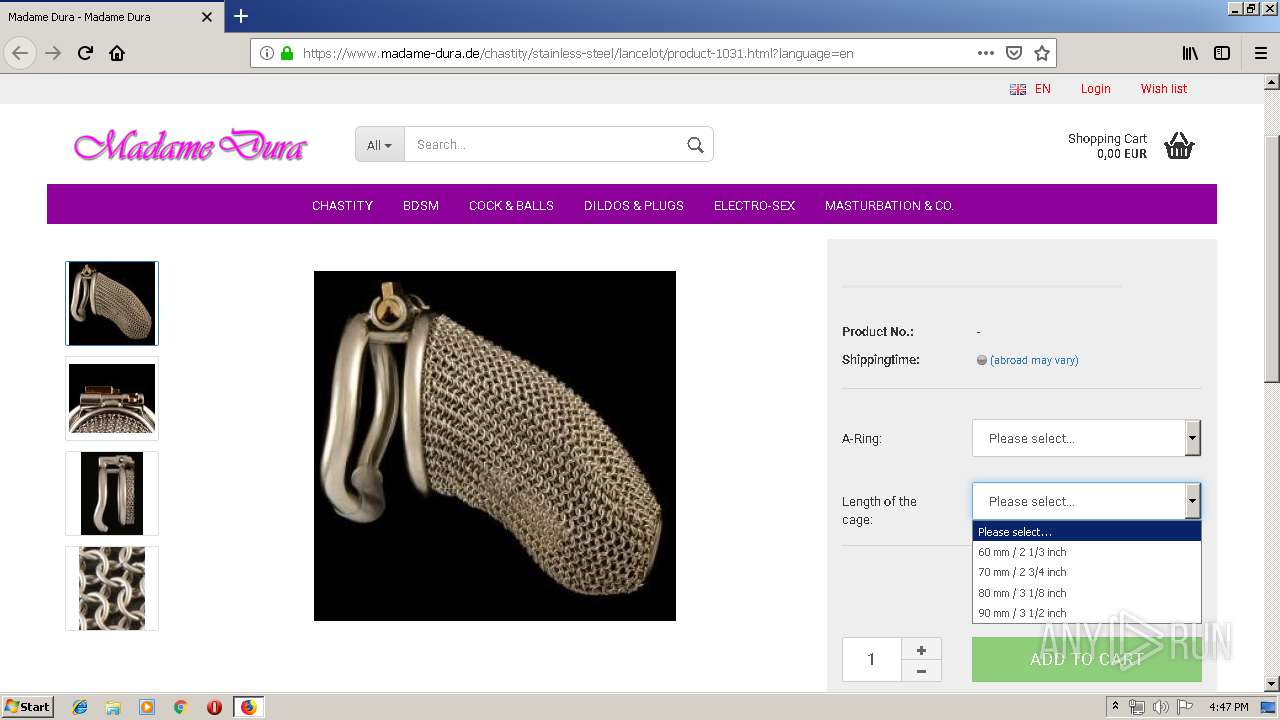Screen dimensions: 1280x720
Task: Select the chainmail close-up thumbnail
Action: (112, 588)
